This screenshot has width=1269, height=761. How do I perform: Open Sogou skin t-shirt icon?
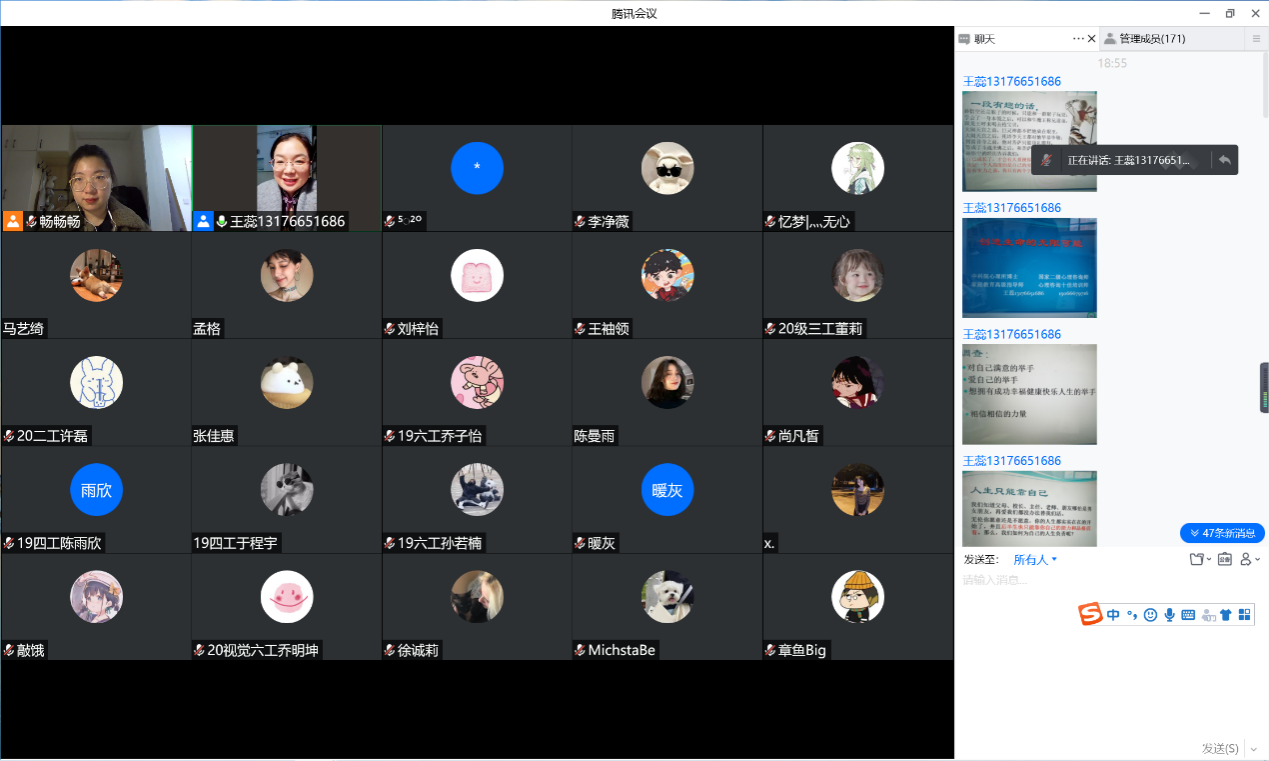coord(1225,615)
